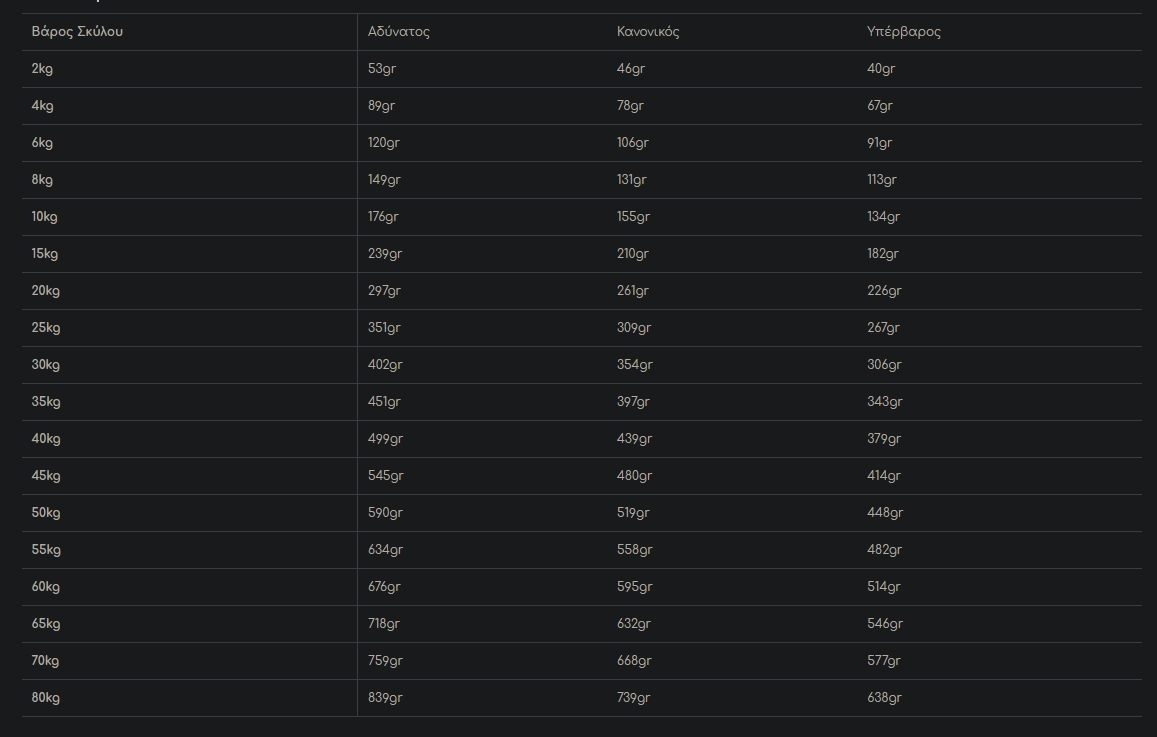The height and width of the screenshot is (737, 1157).
Task: Click the 379gr cell in the 40kg row
Action: (x=884, y=439)
